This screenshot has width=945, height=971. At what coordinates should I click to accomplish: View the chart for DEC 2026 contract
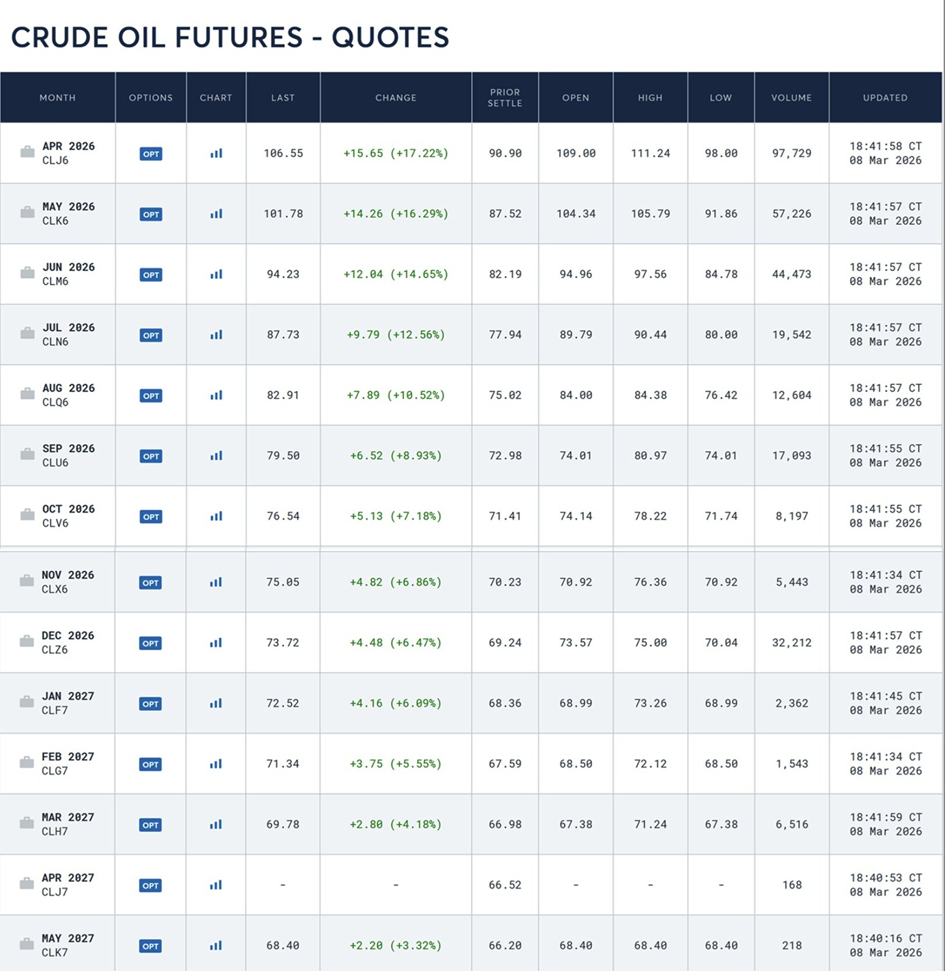[x=216, y=643]
